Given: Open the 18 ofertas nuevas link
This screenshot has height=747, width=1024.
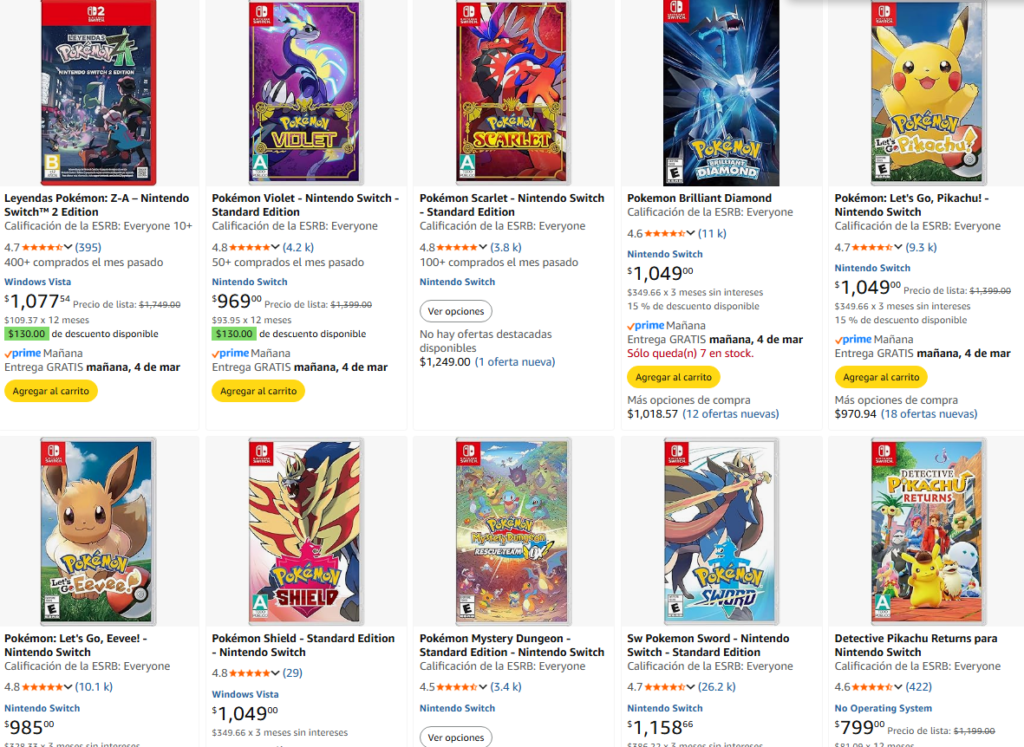Looking at the screenshot, I should click(x=930, y=414).
